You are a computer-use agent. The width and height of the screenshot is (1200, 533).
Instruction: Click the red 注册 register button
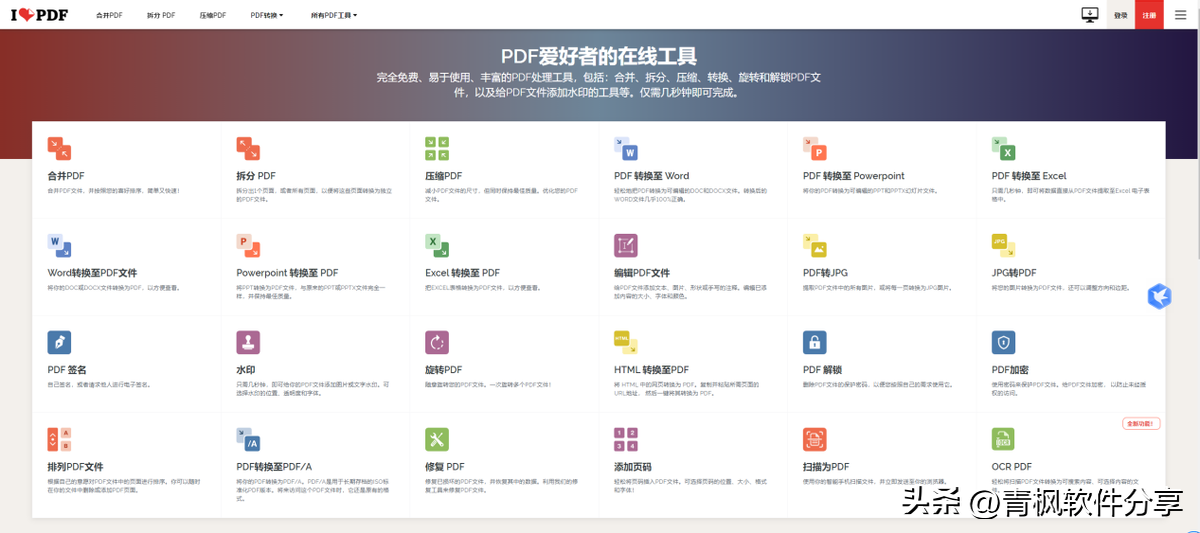pyautogui.click(x=1149, y=15)
